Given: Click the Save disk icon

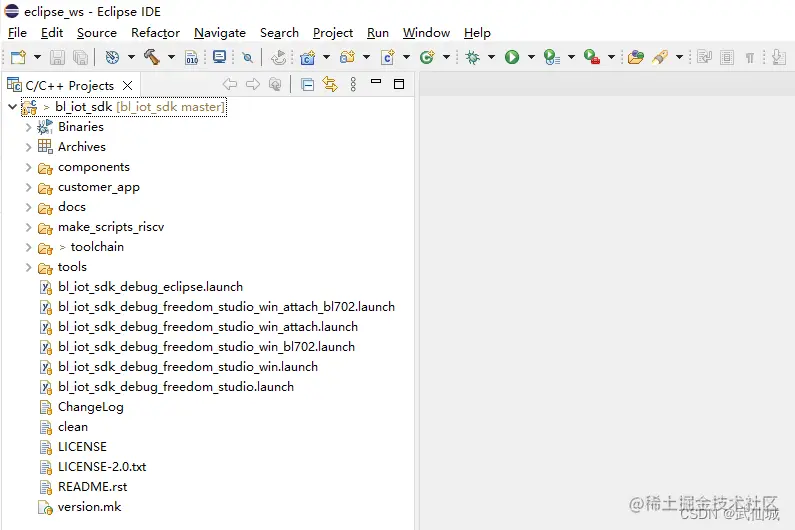Looking at the screenshot, I should pyautogui.click(x=57, y=57).
